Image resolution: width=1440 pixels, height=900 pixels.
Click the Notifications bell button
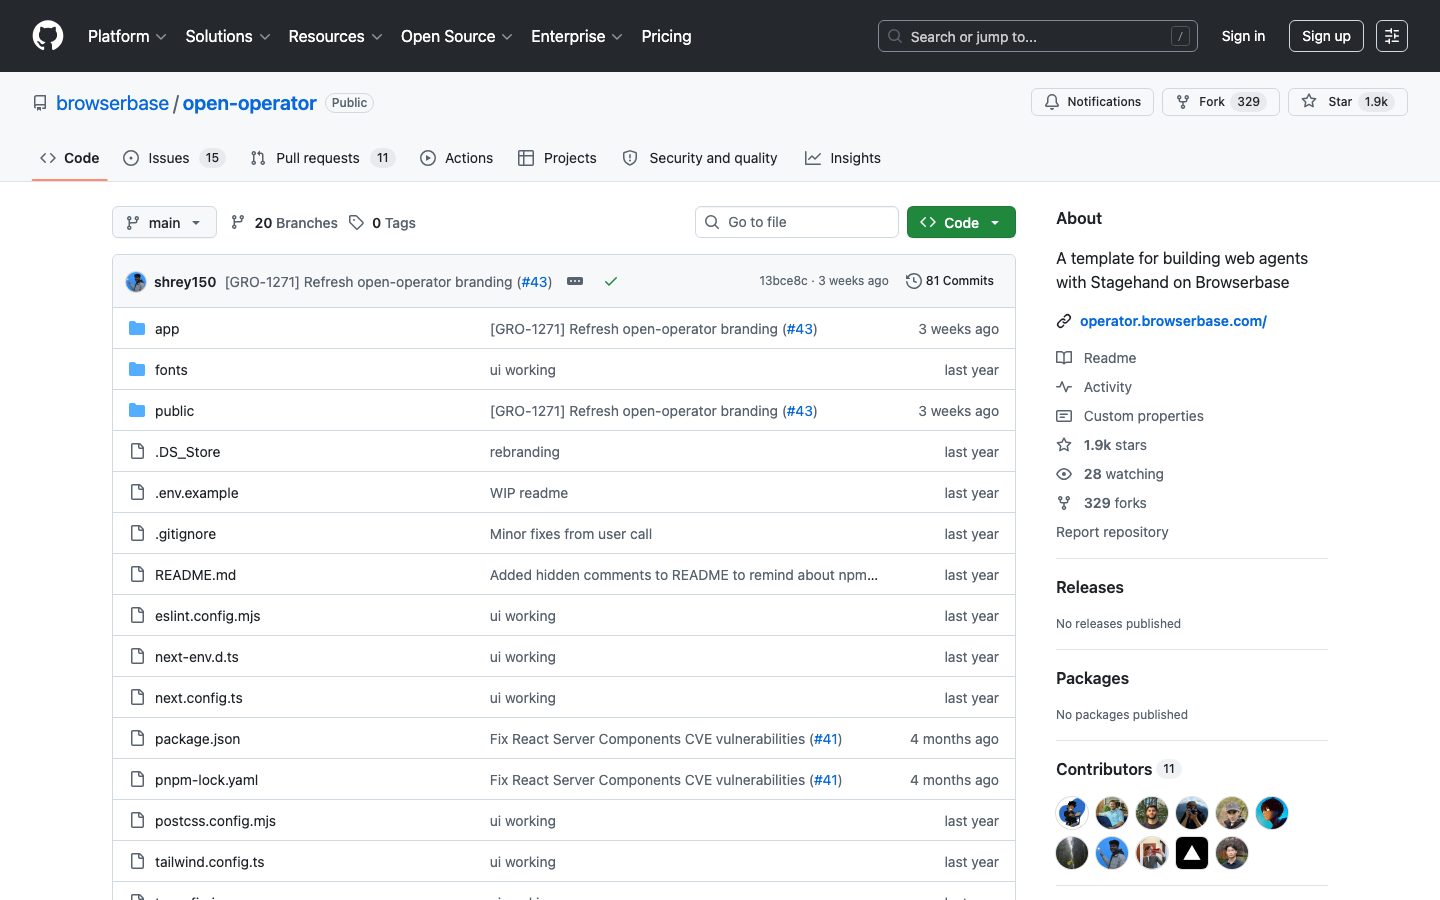click(x=1092, y=102)
